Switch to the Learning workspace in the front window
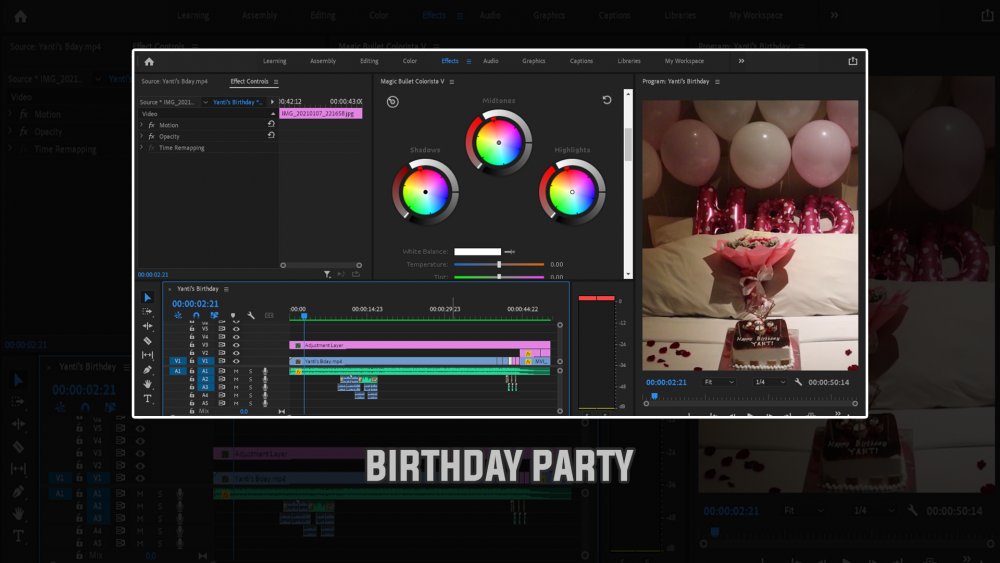 point(275,61)
